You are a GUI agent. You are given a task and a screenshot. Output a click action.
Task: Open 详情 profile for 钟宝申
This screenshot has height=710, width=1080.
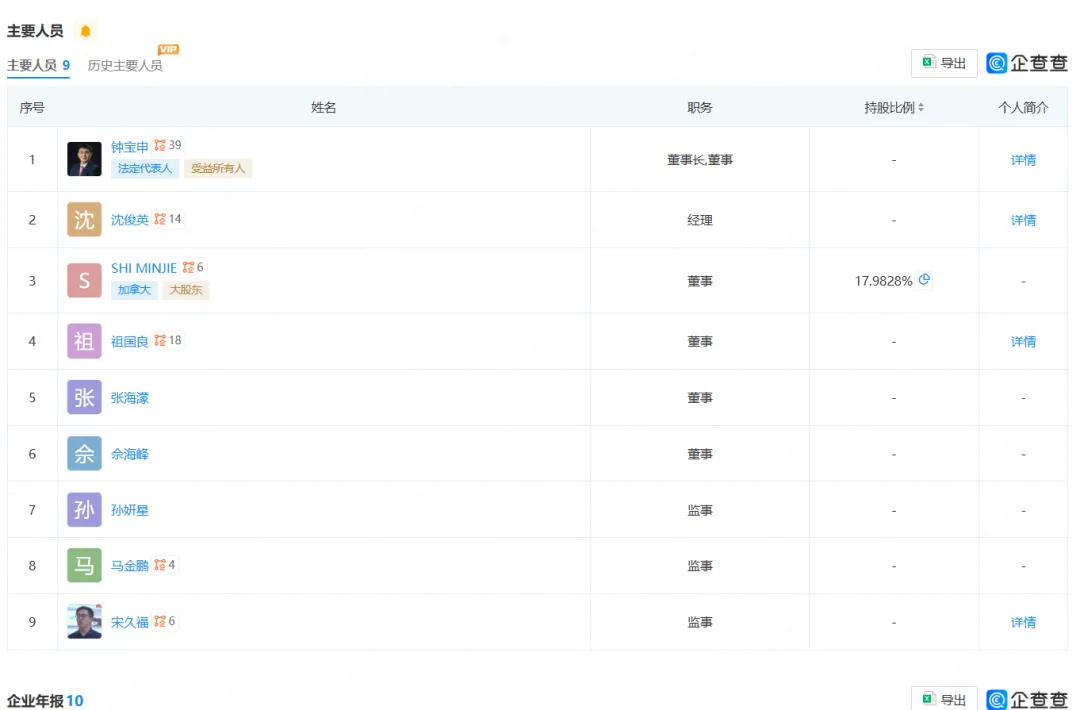[1023, 160]
